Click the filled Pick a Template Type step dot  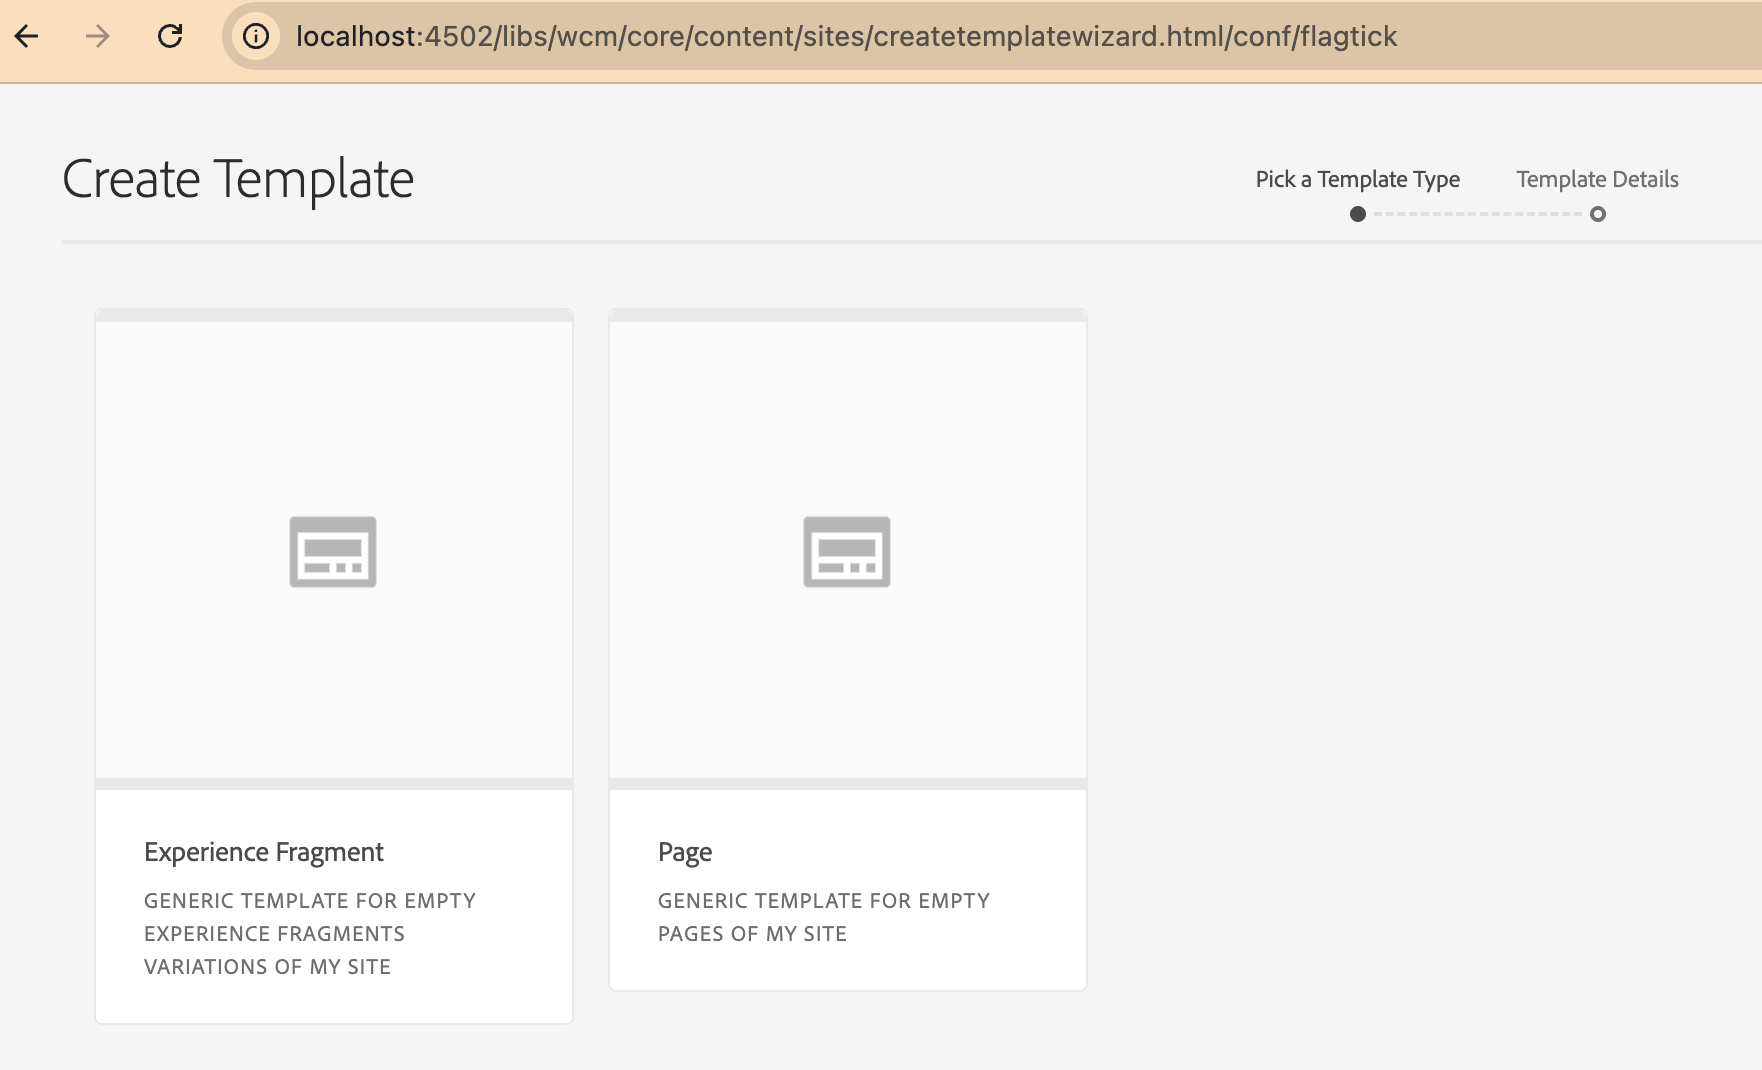coord(1357,214)
